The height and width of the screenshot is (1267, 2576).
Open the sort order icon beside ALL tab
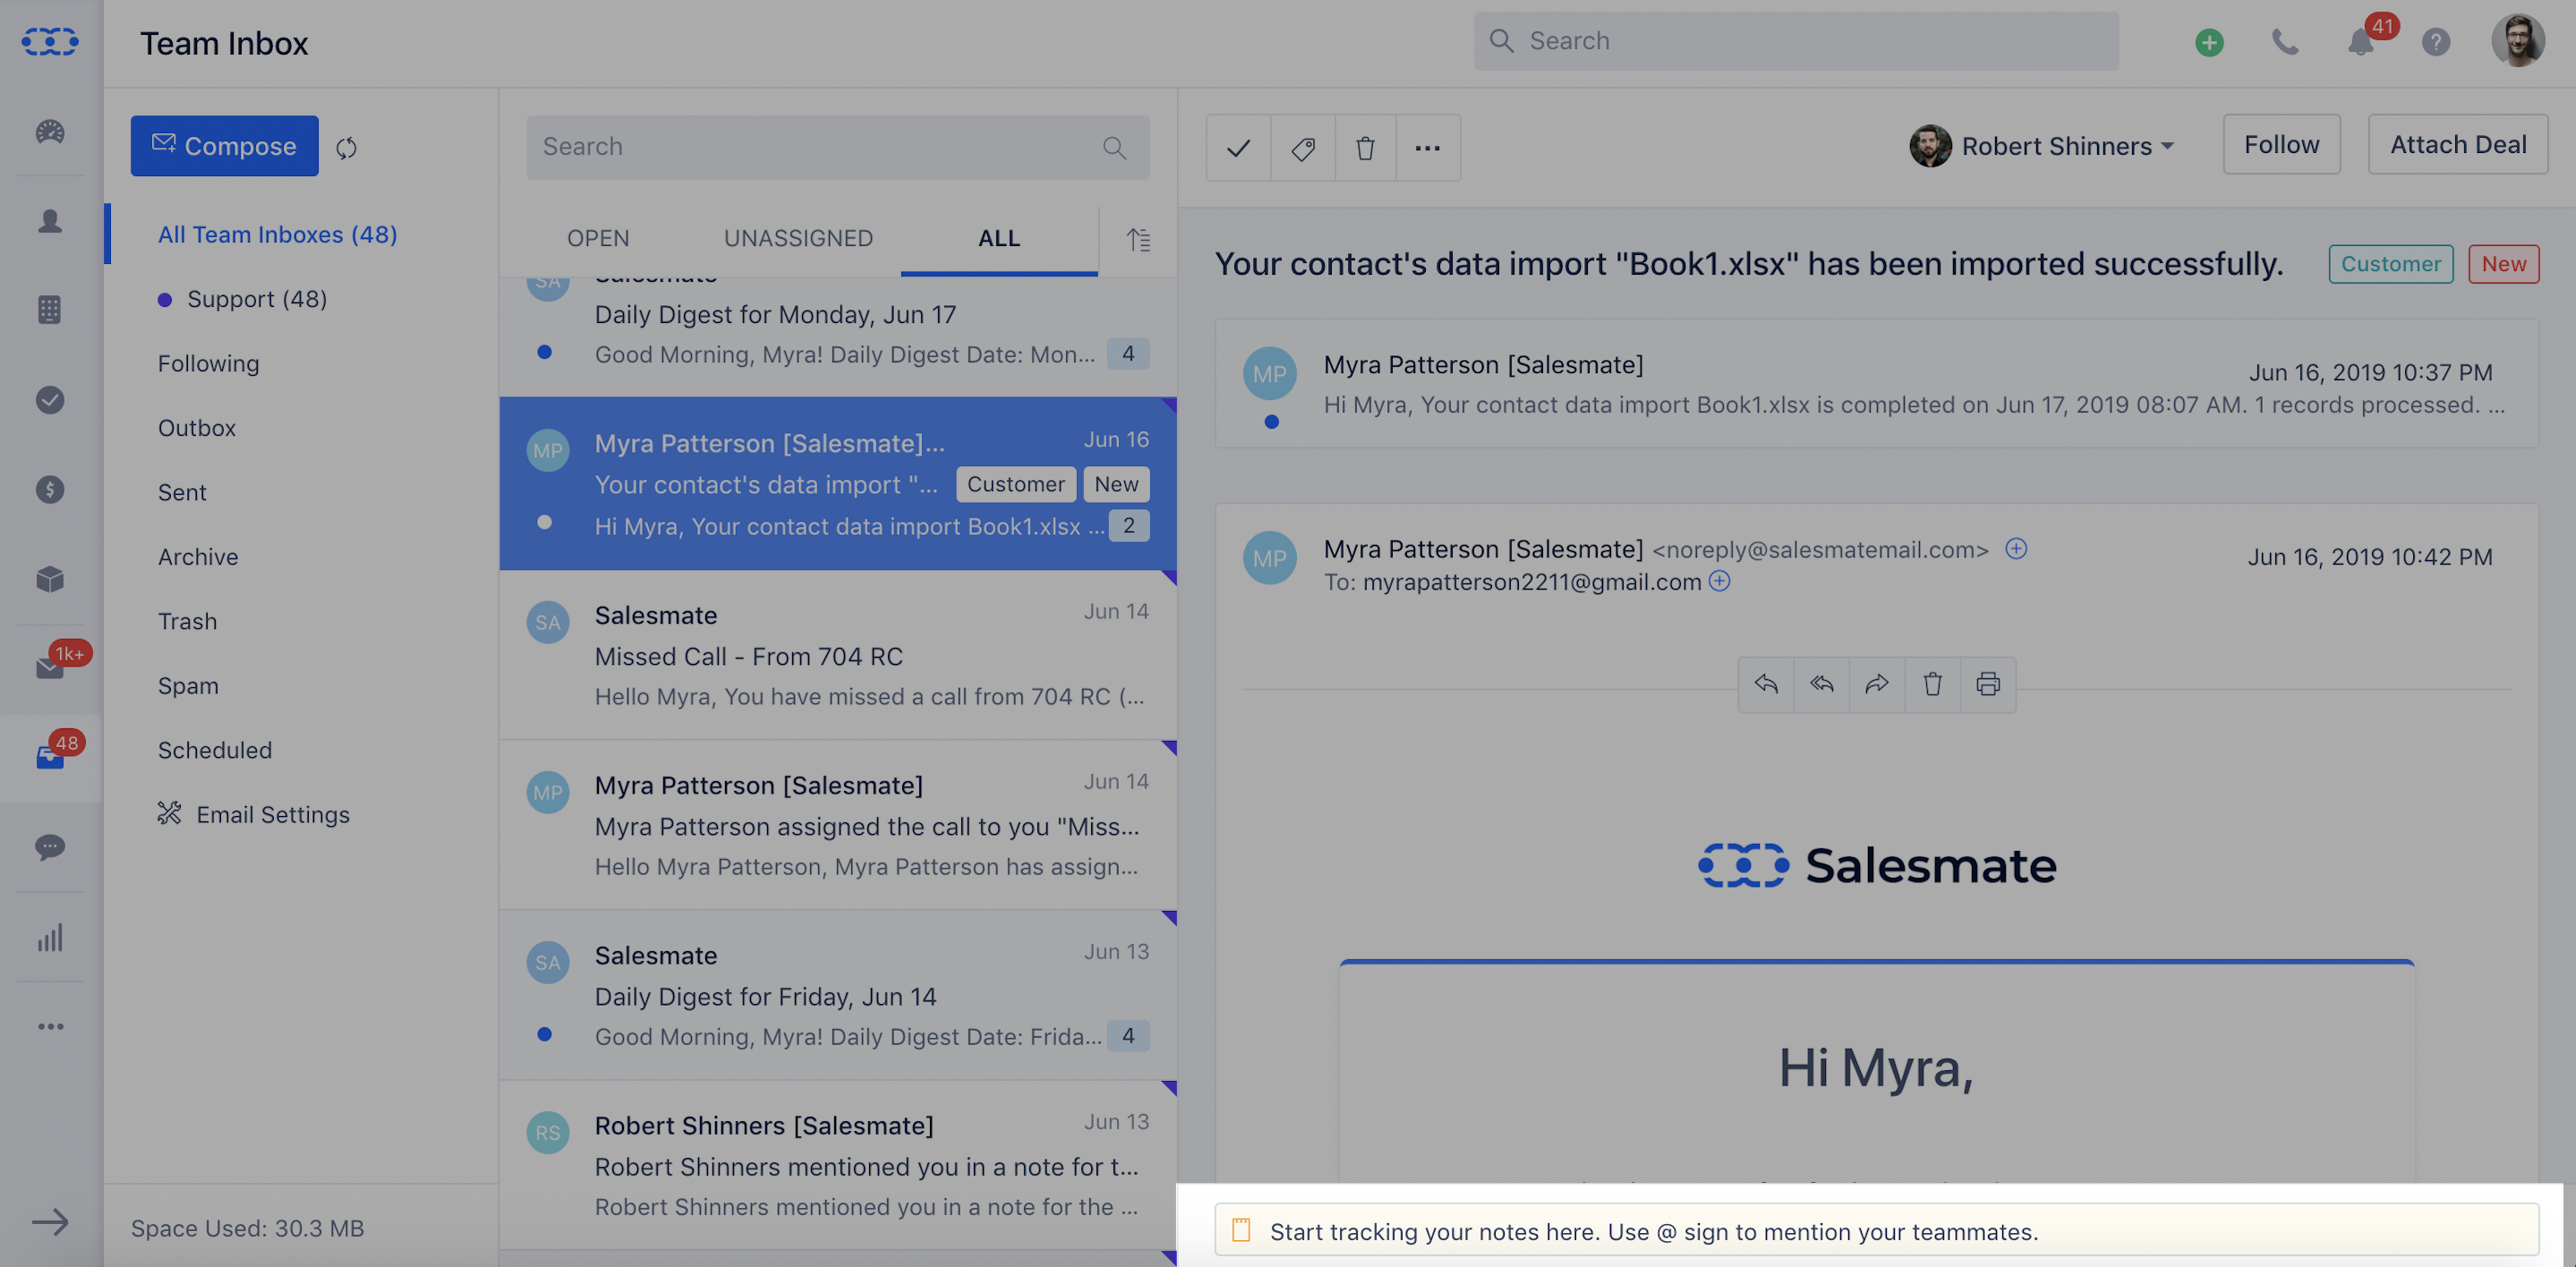1138,240
